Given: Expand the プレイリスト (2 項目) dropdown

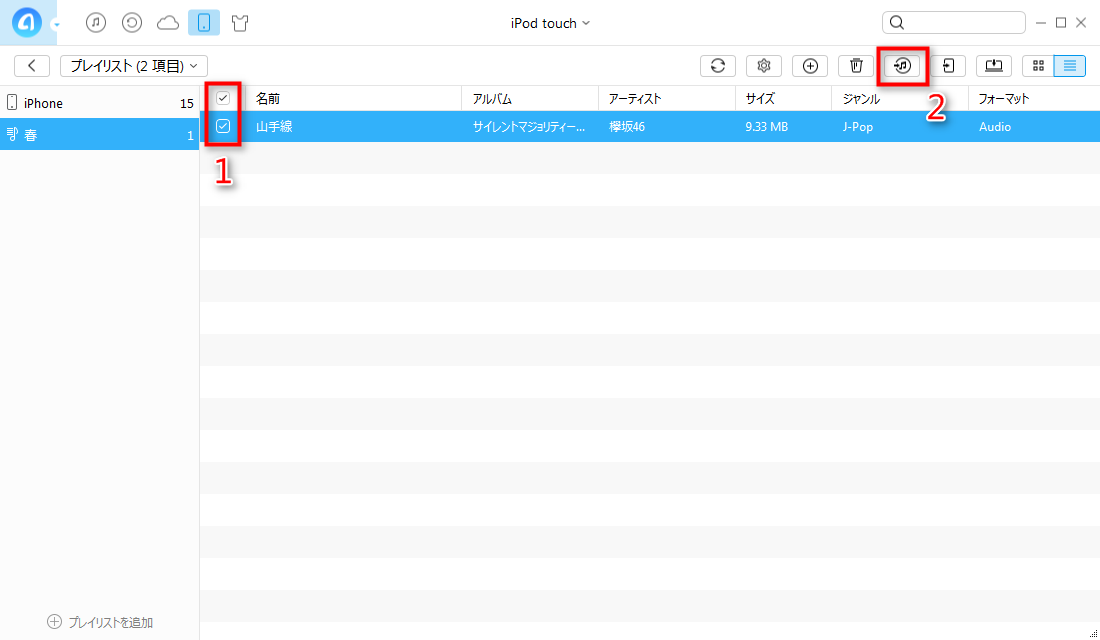Looking at the screenshot, I should [x=133, y=65].
